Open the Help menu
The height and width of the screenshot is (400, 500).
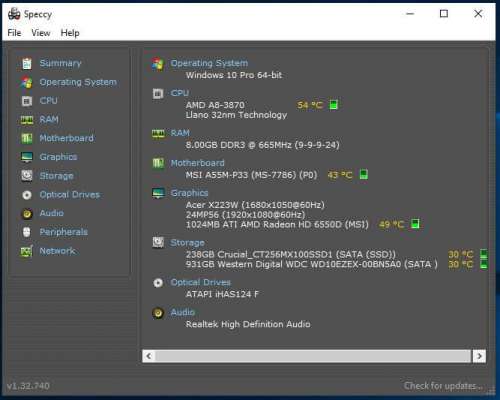pos(70,33)
